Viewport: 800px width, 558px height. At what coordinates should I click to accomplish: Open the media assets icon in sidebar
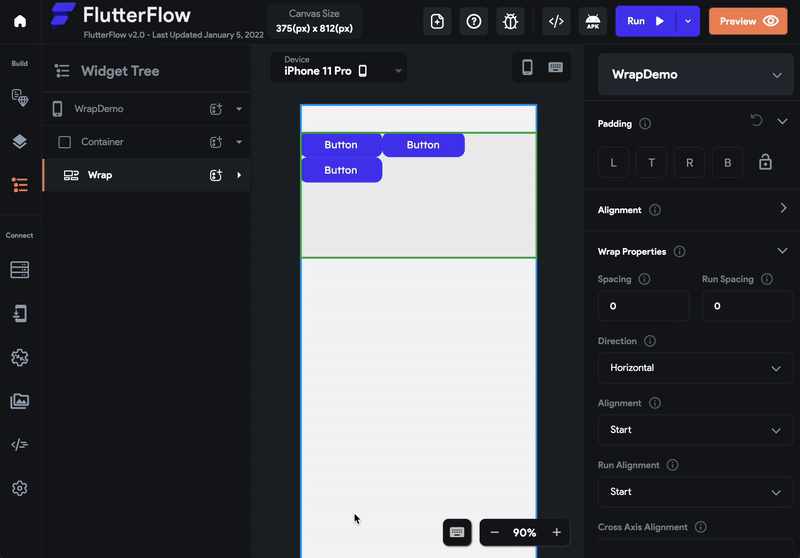20,401
